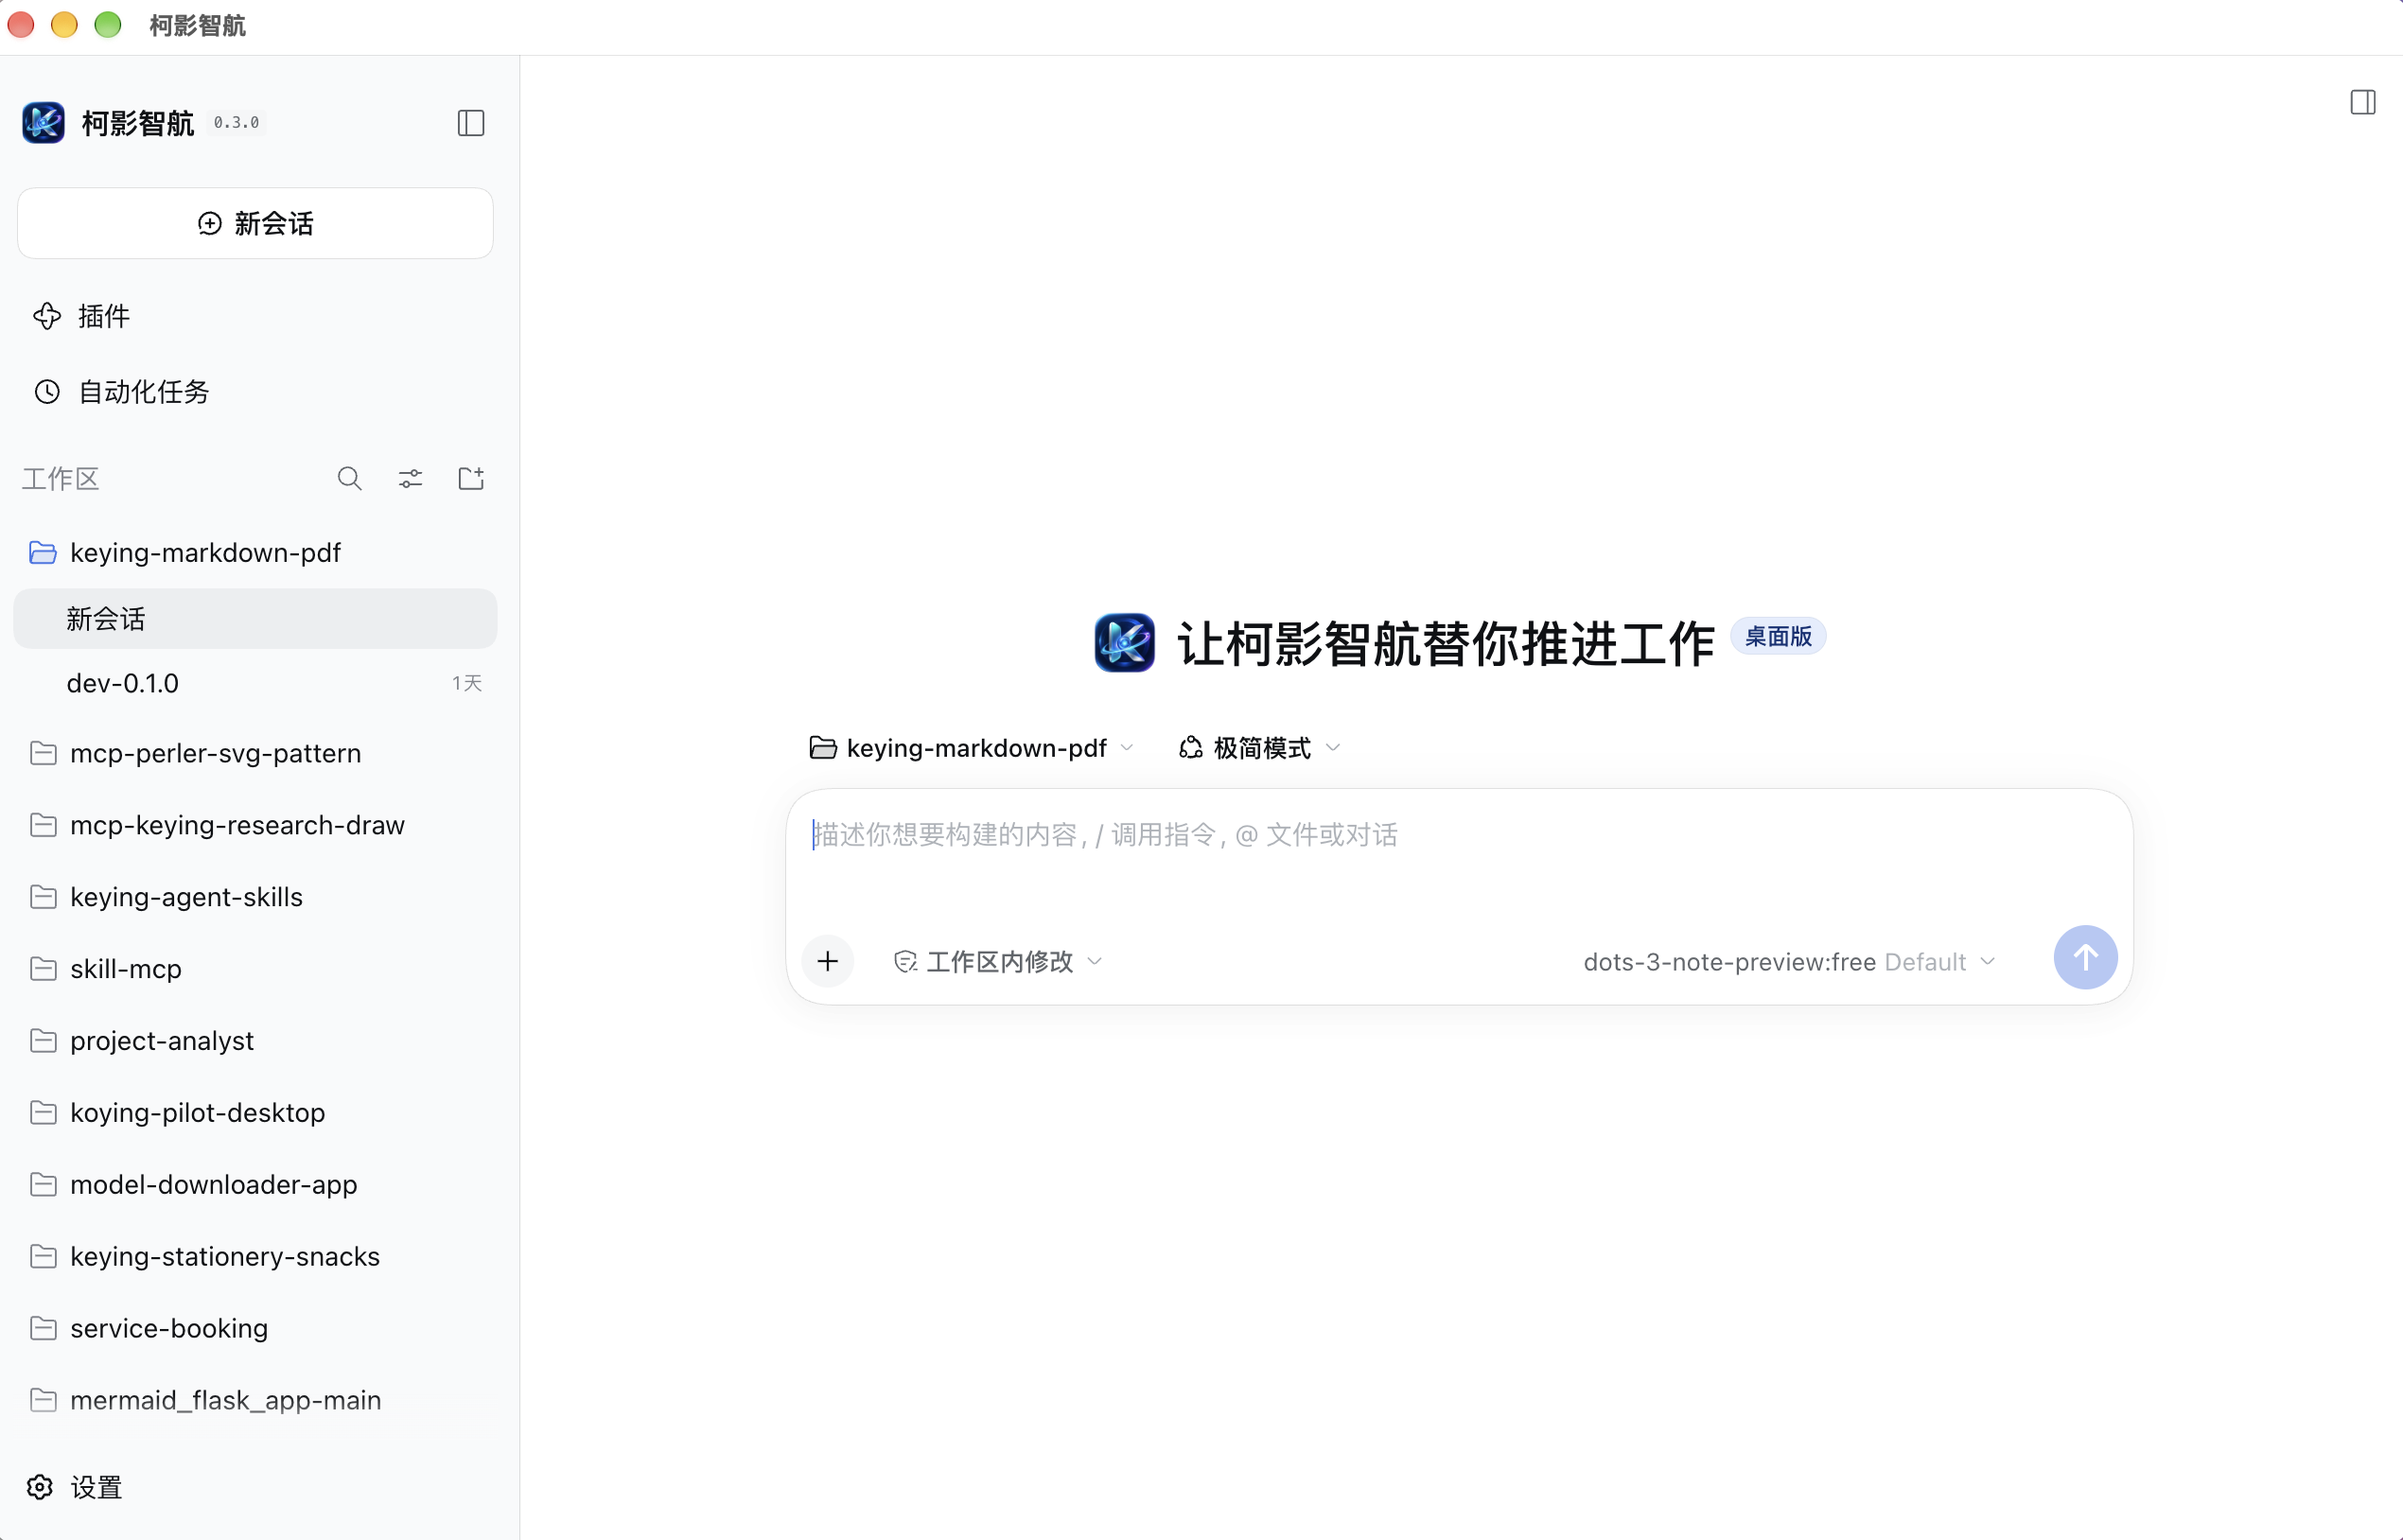The image size is (2403, 1540).
Task: Click the folder icon beside skill-mcp
Action: pos(43,969)
